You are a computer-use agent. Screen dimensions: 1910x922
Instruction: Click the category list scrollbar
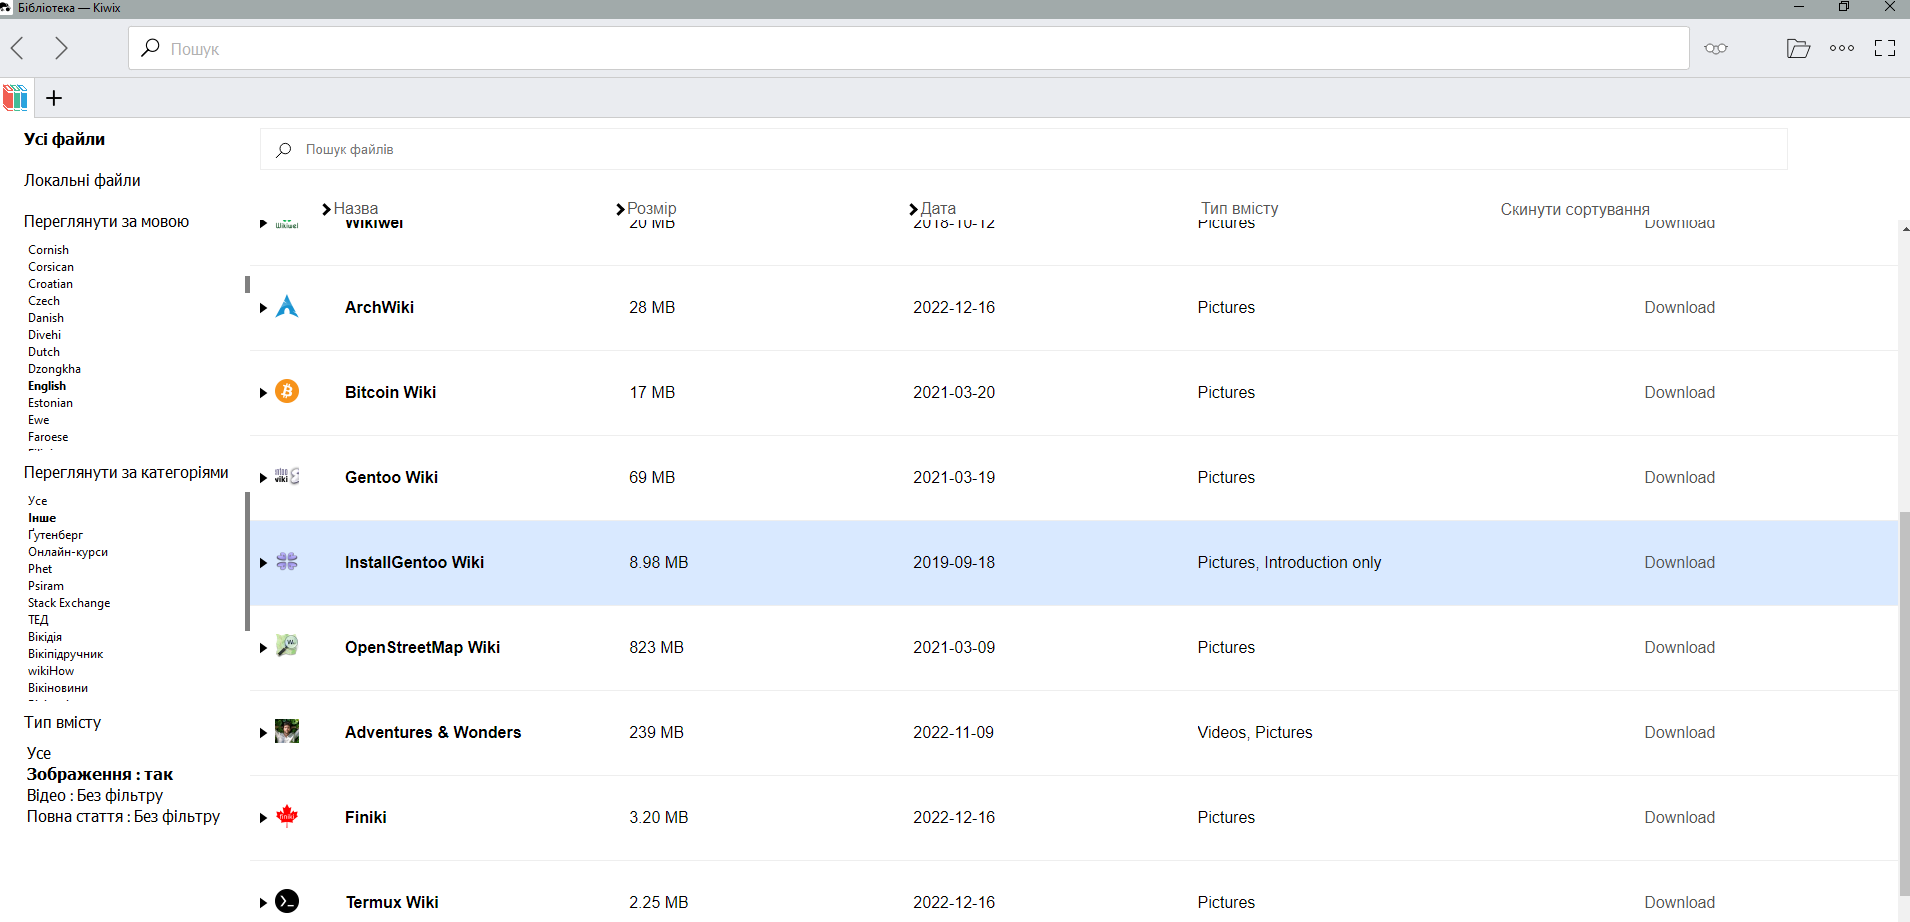pyautogui.click(x=247, y=561)
